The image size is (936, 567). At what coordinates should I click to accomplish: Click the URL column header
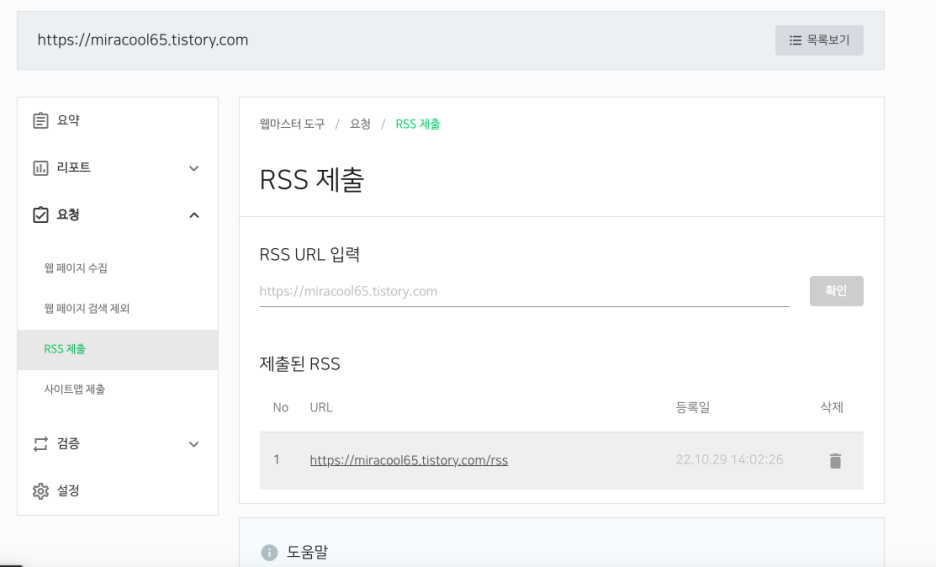(x=321, y=408)
